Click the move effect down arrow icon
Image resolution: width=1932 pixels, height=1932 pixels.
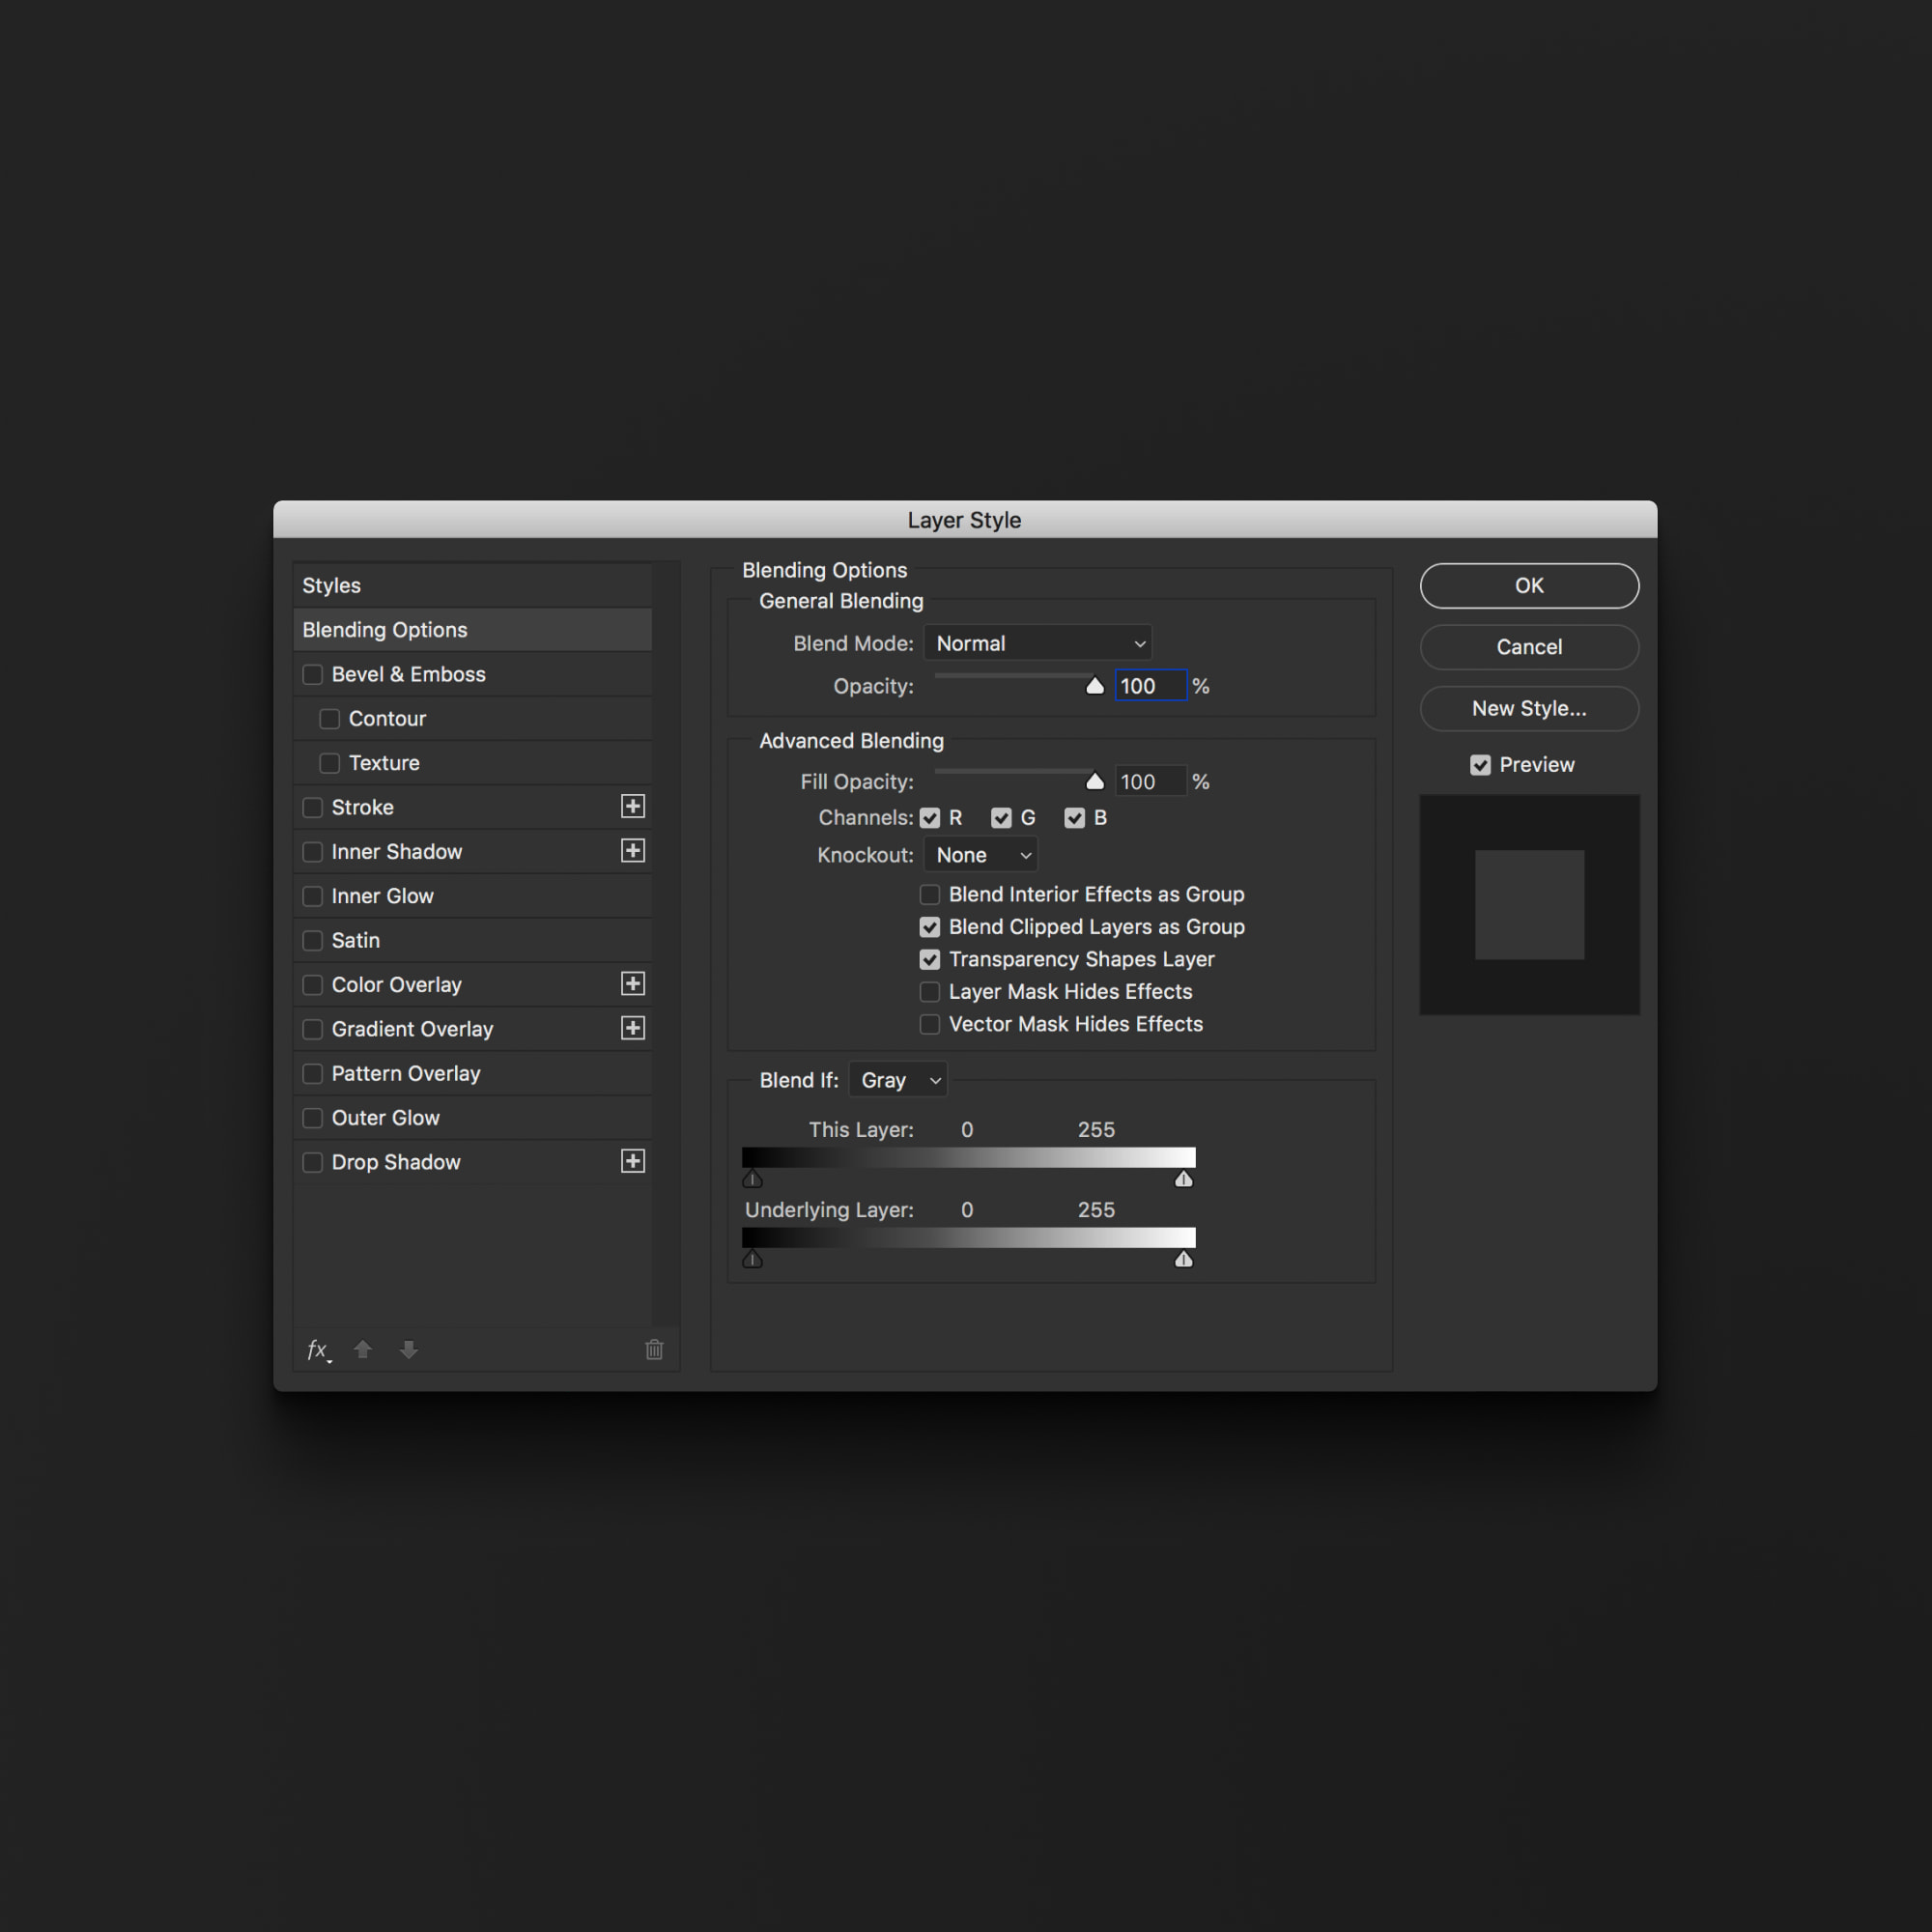click(409, 1350)
